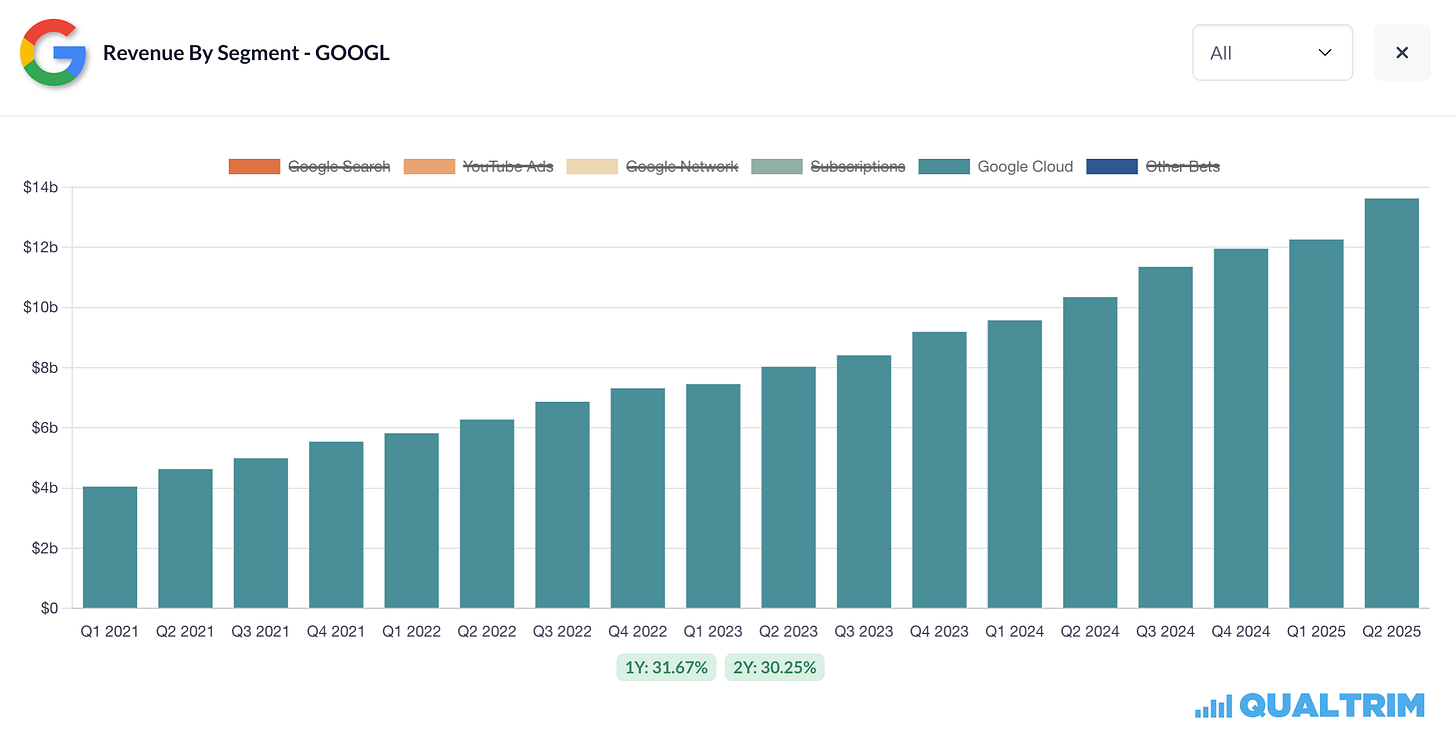The image size is (1456, 729).
Task: Click the Q4 2022 x-axis label
Action: tap(637, 631)
